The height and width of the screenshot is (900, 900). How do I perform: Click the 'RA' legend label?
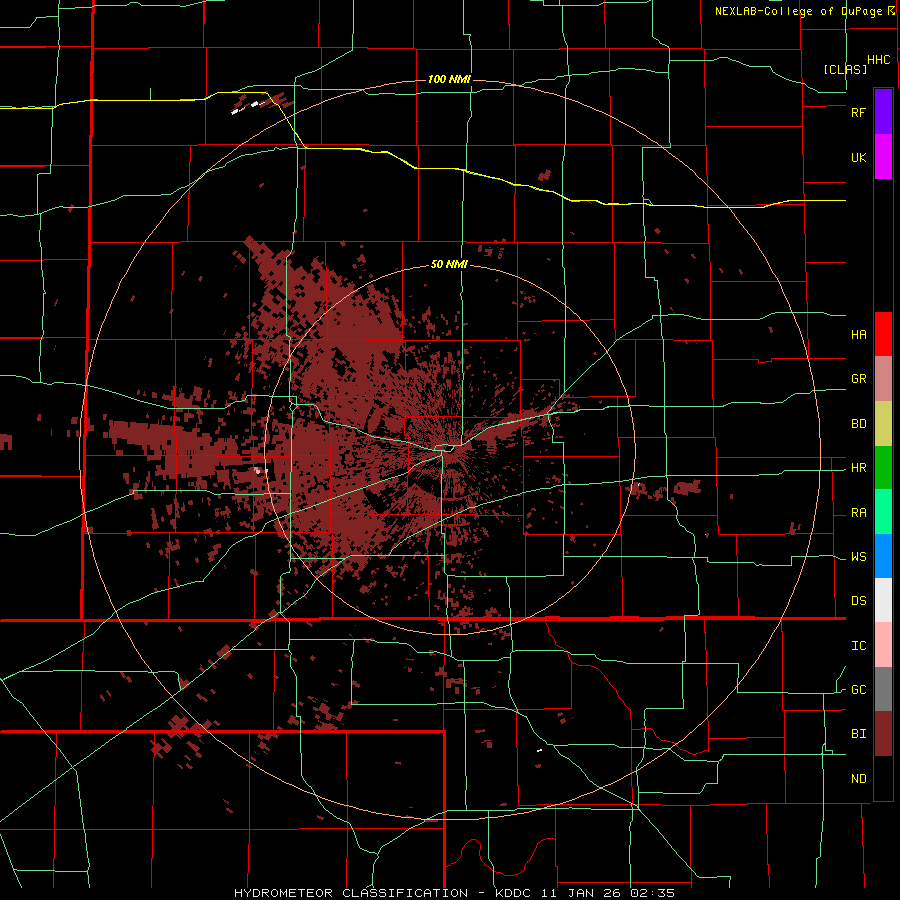[x=858, y=513]
